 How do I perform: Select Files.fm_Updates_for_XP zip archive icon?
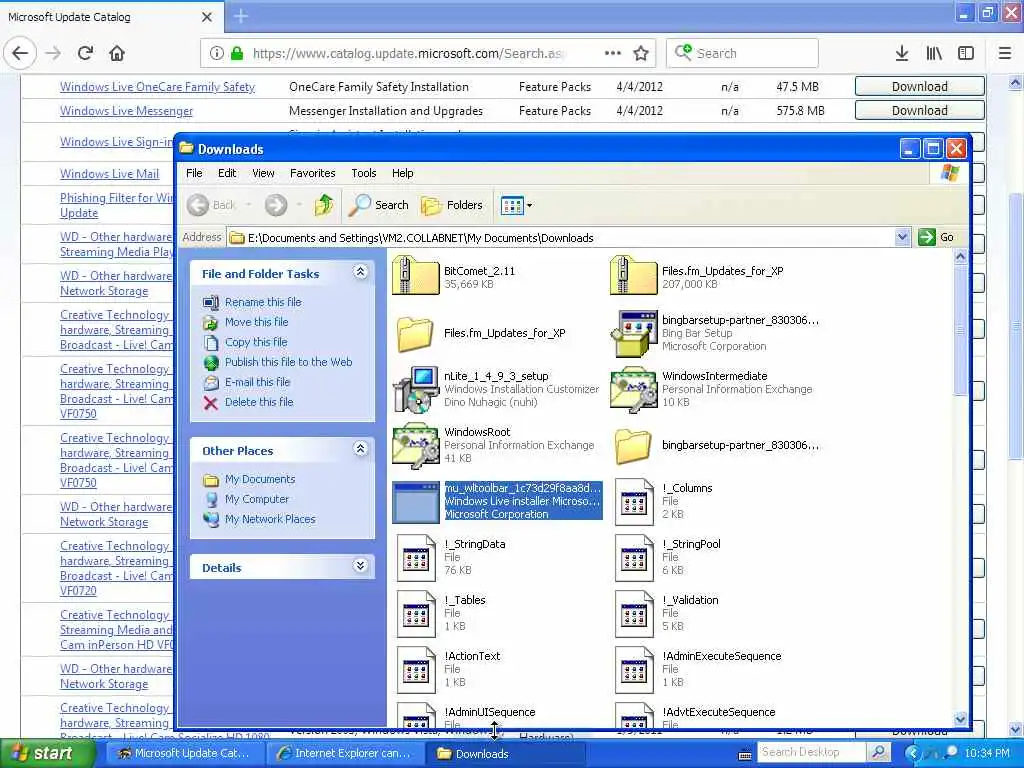[633, 276]
